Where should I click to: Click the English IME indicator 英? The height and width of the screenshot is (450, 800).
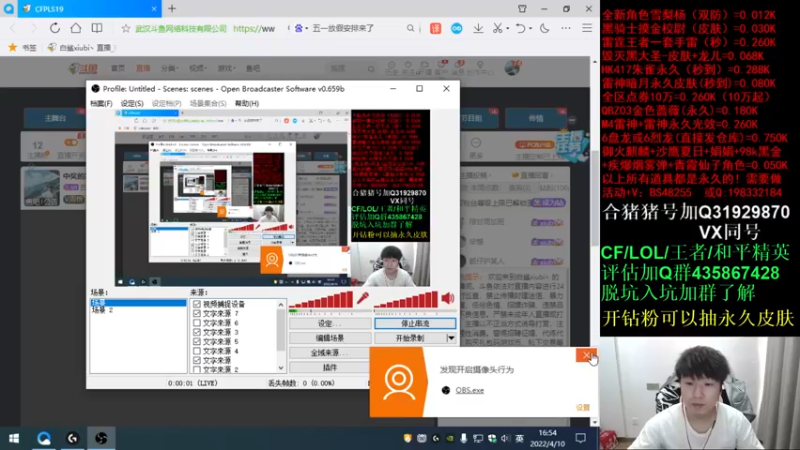[x=519, y=438]
